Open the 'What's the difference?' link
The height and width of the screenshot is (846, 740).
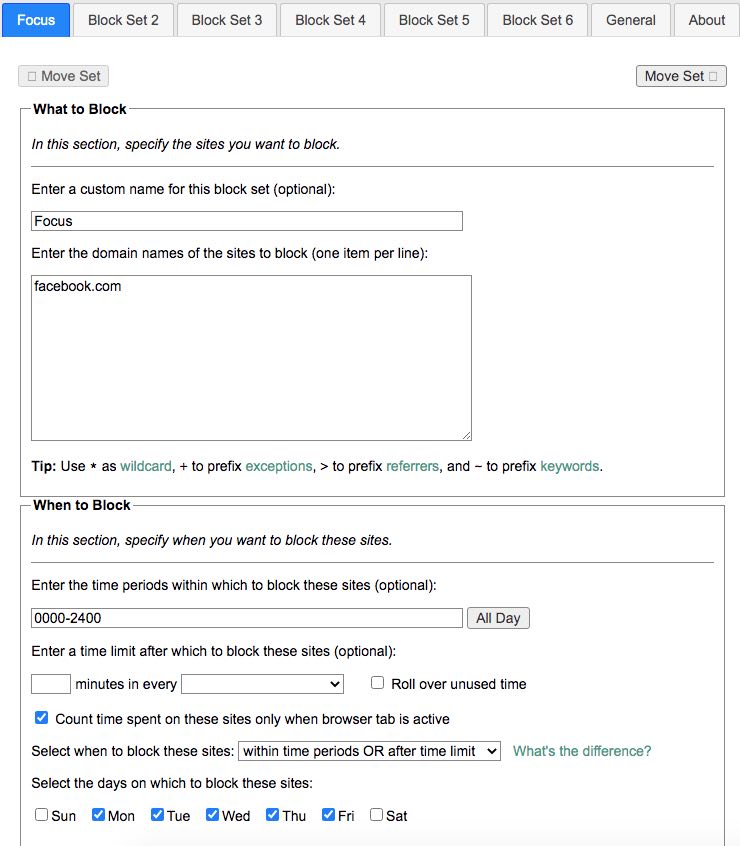coord(582,751)
